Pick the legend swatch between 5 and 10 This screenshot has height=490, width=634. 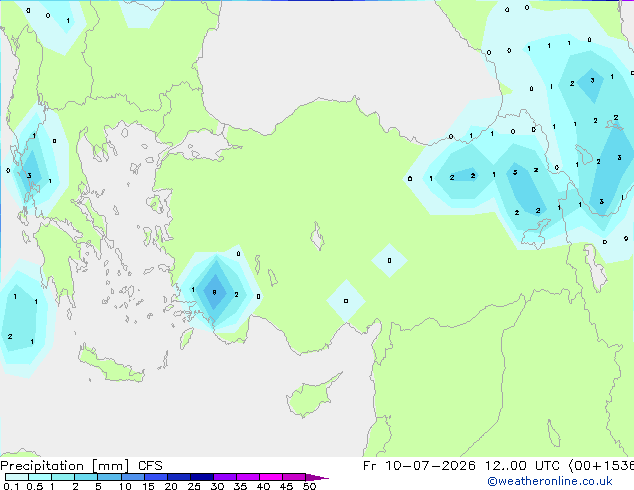(109, 477)
